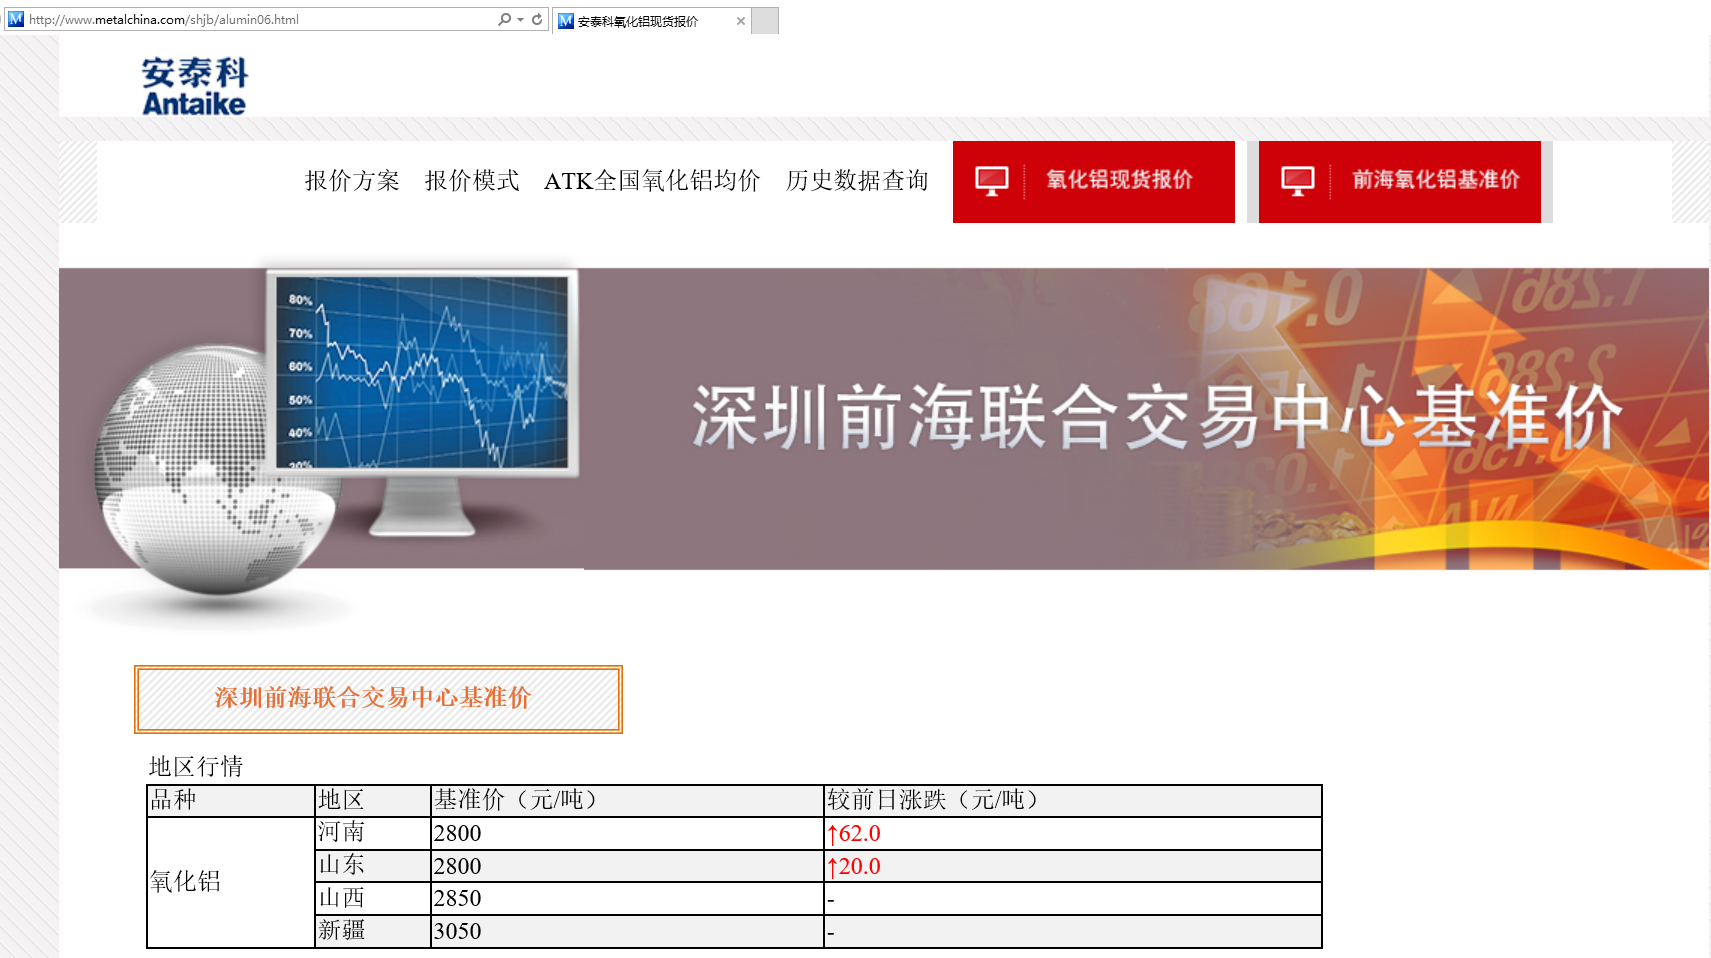1711x958 pixels.
Task: Click the 3050 price in 新疆 row
Action: tap(457, 931)
